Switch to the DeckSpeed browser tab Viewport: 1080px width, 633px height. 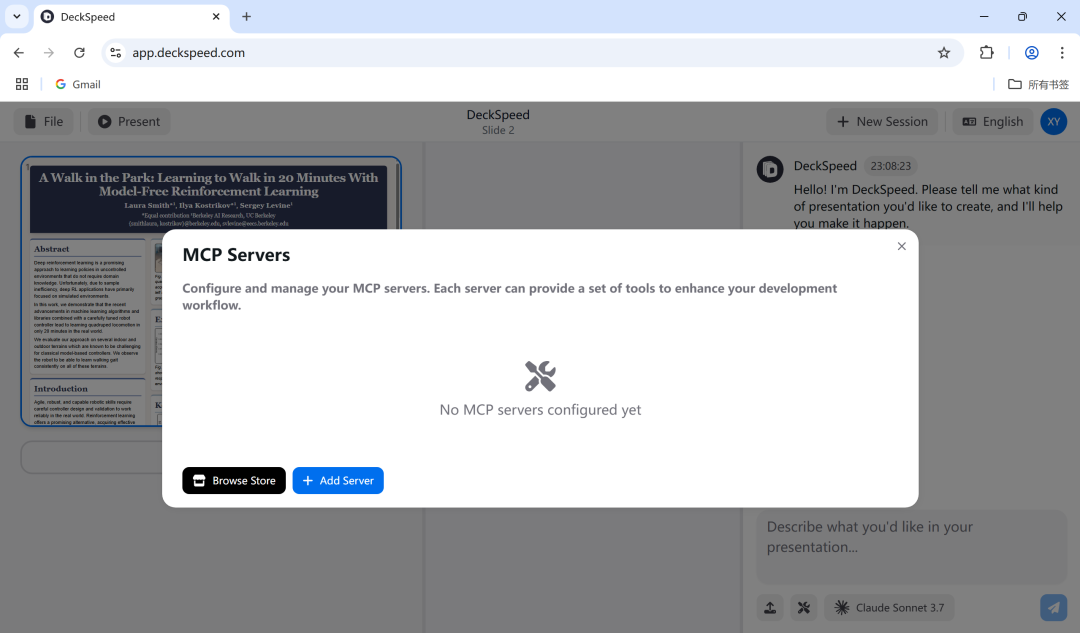pos(131,17)
